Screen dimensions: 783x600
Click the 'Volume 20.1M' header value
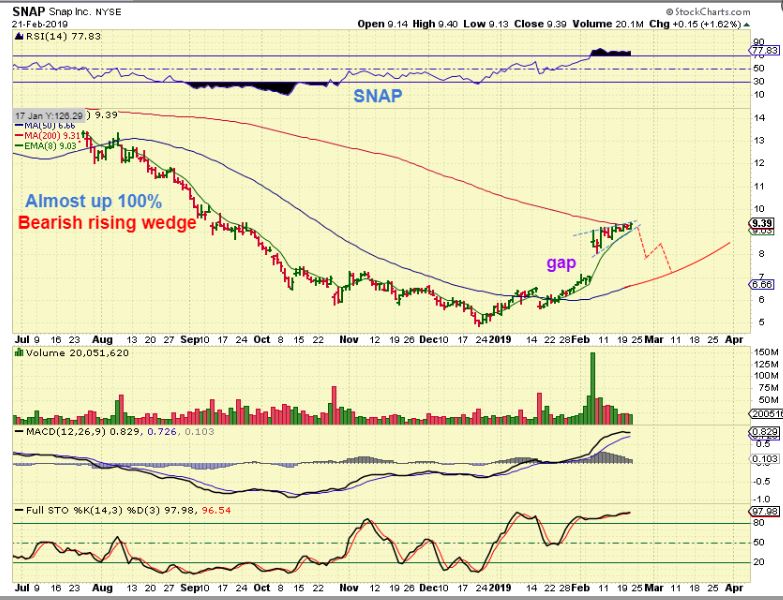coord(608,24)
